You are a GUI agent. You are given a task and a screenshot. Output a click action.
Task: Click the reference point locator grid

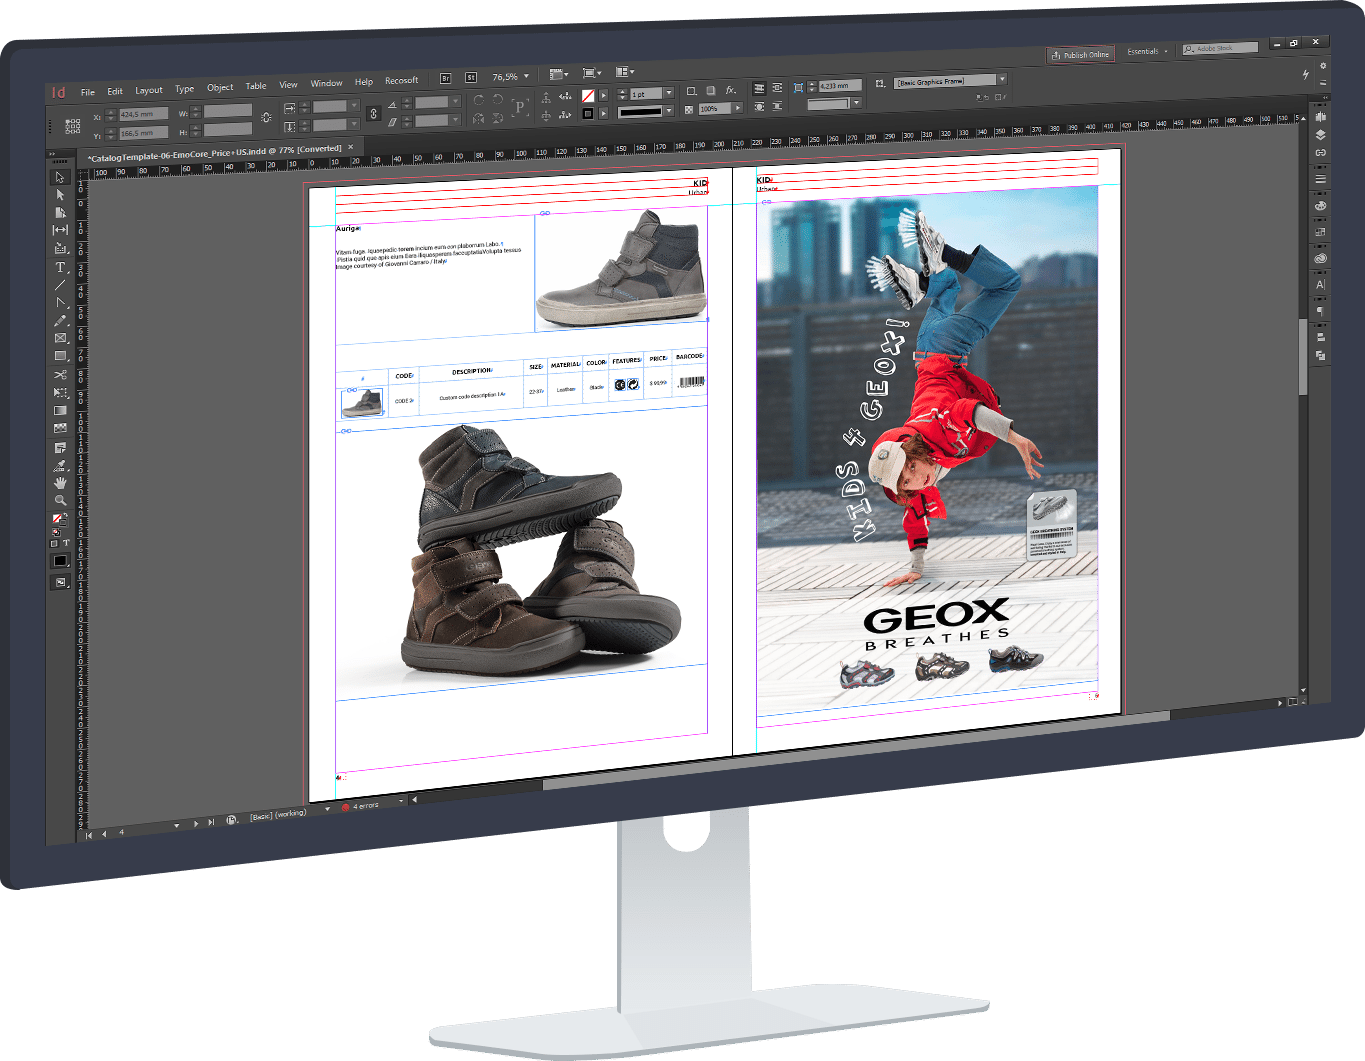coord(72,125)
